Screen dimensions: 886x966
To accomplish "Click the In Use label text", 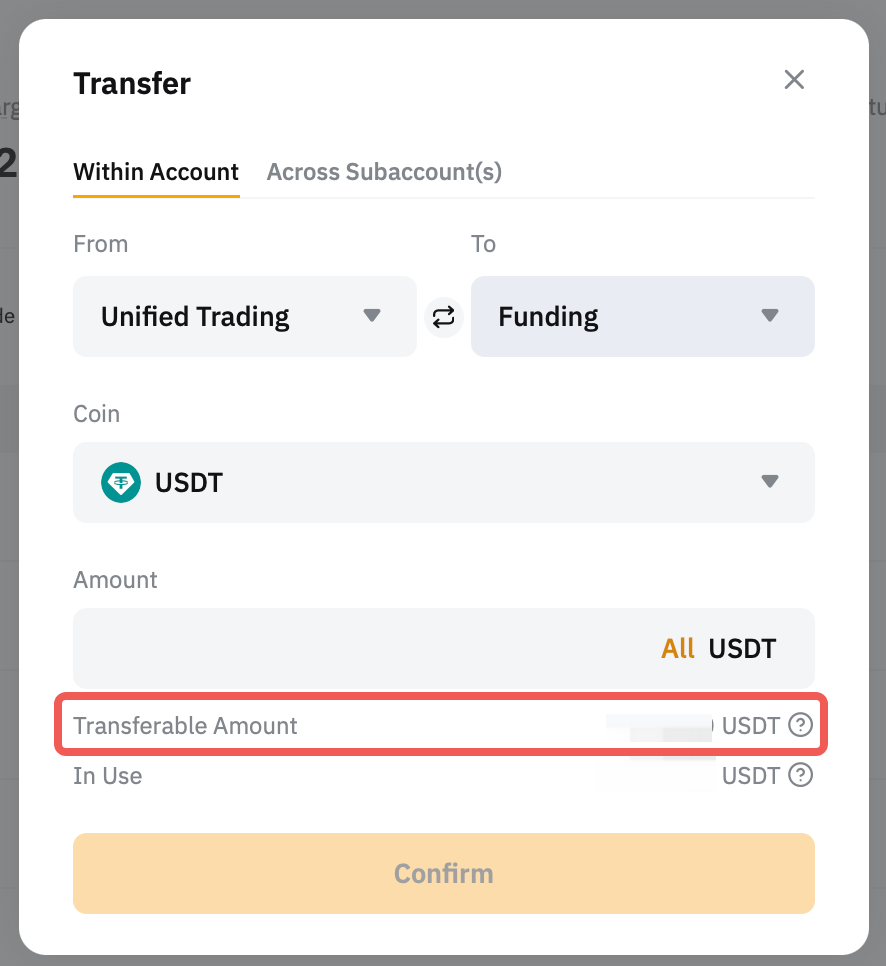I will pos(108,776).
